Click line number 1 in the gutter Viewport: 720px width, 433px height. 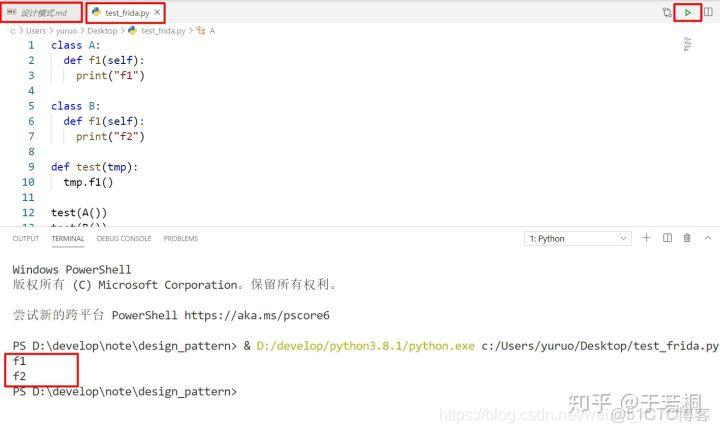click(x=31, y=45)
